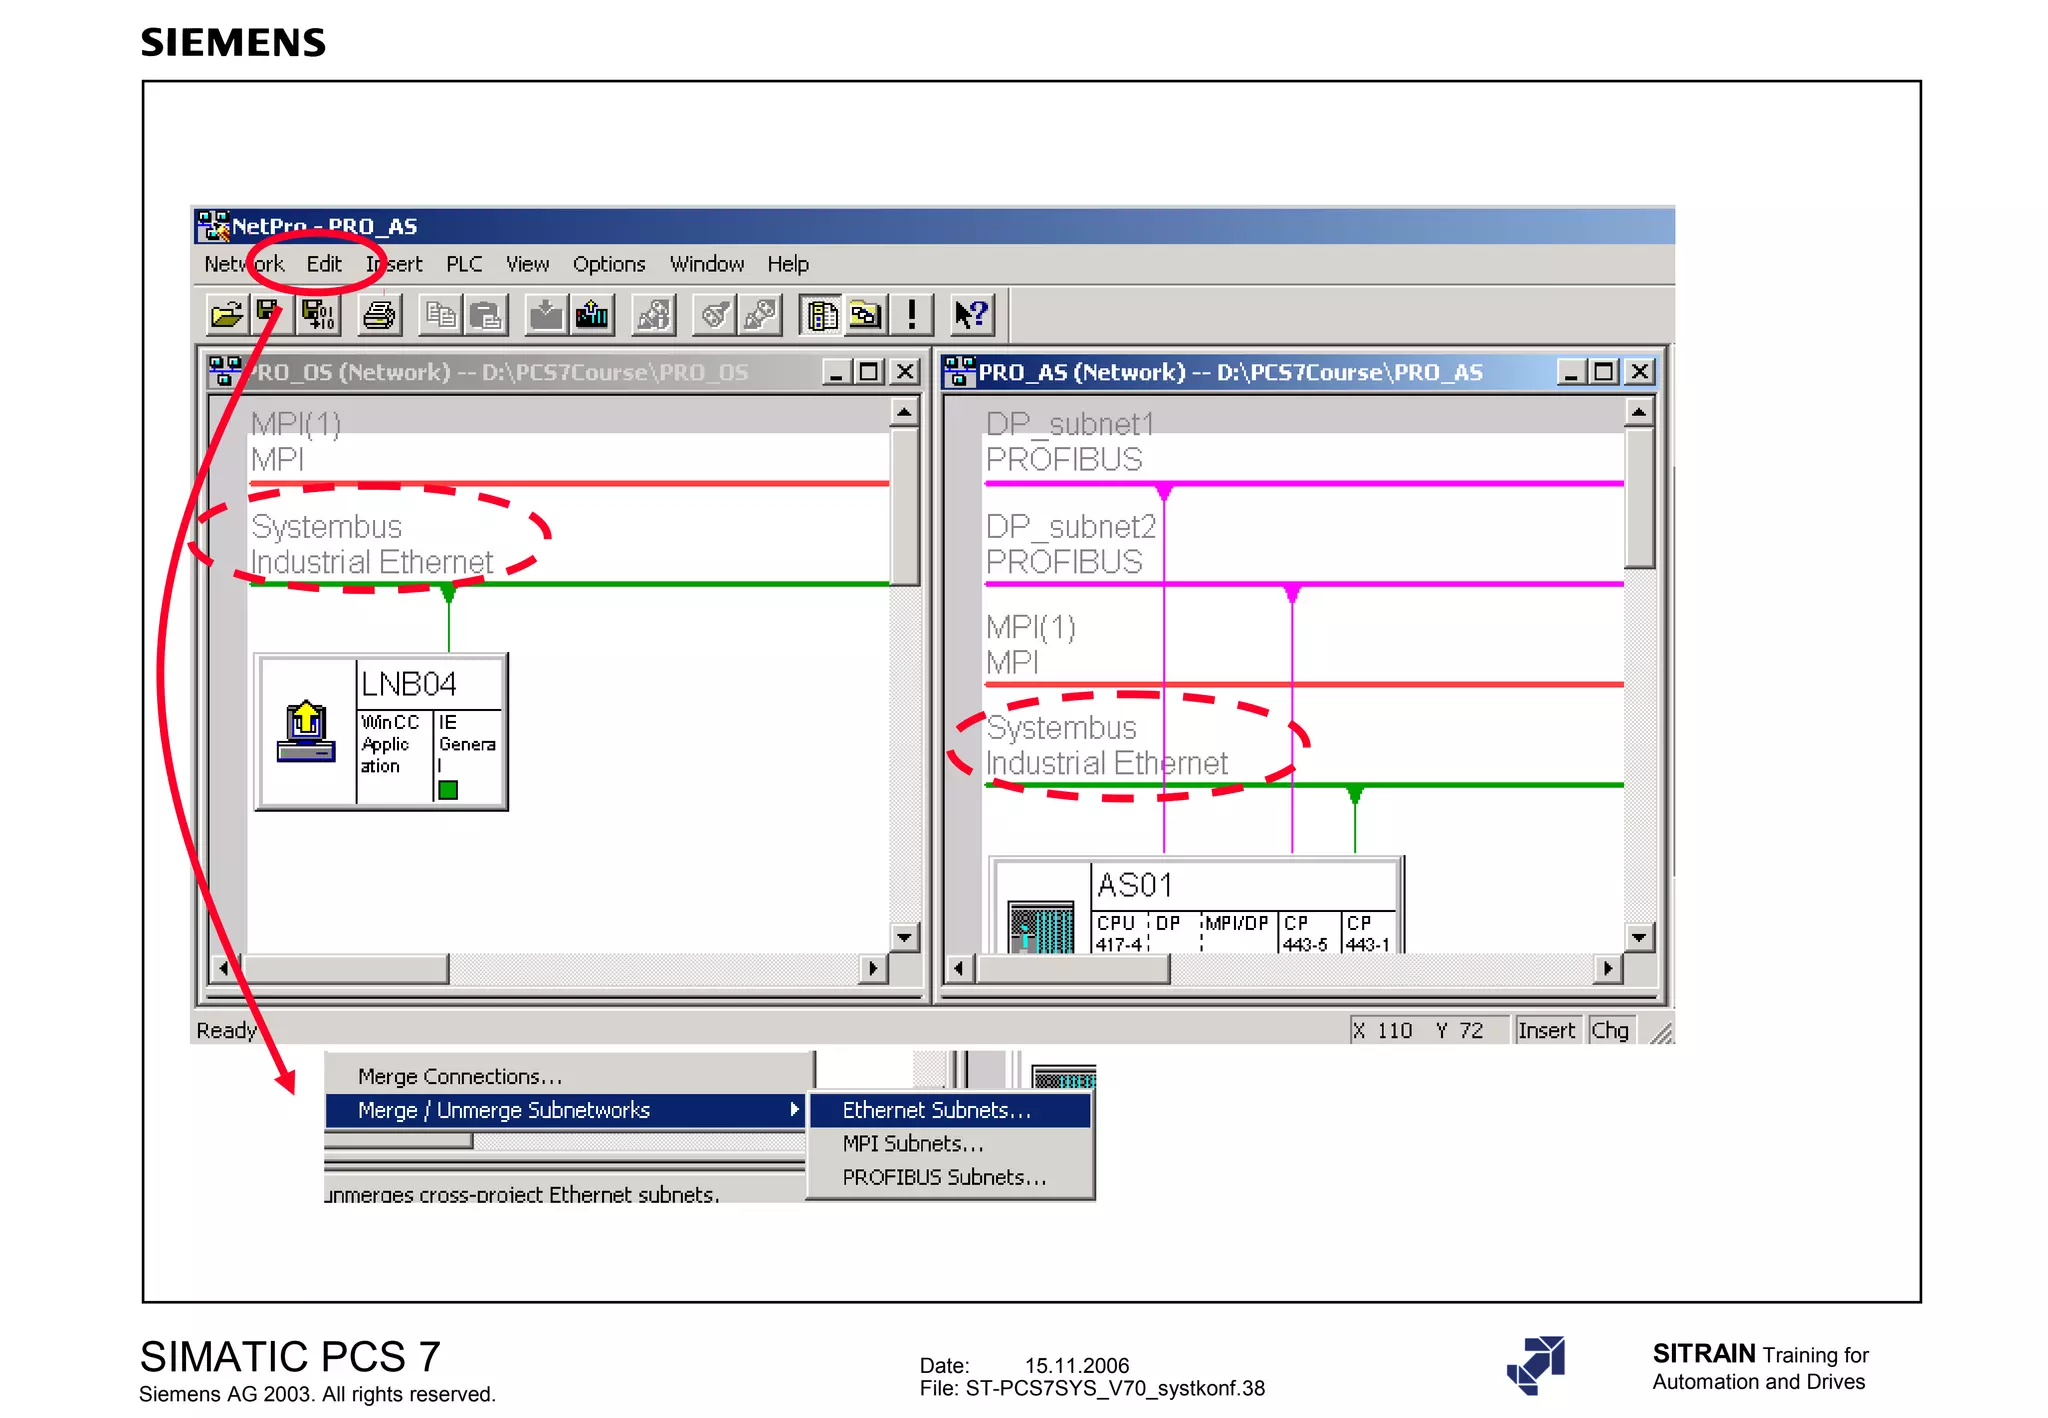Click the second grayed-out connection plug icon
This screenshot has height=1418, width=2048.
pyautogui.click(x=760, y=315)
